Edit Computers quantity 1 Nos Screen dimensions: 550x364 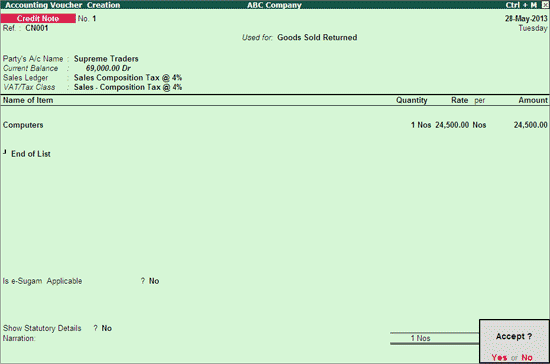click(x=421, y=125)
